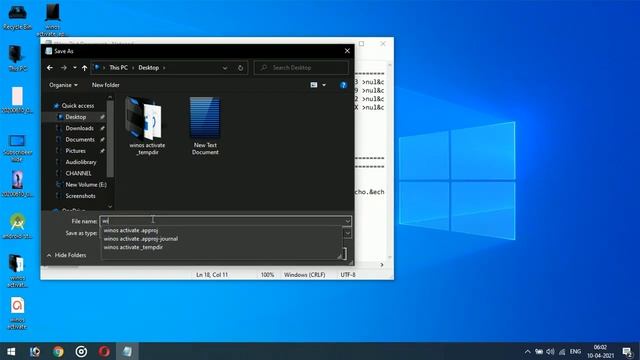Change the view layout icon
The height and width of the screenshot is (360, 640).
[x=313, y=85]
